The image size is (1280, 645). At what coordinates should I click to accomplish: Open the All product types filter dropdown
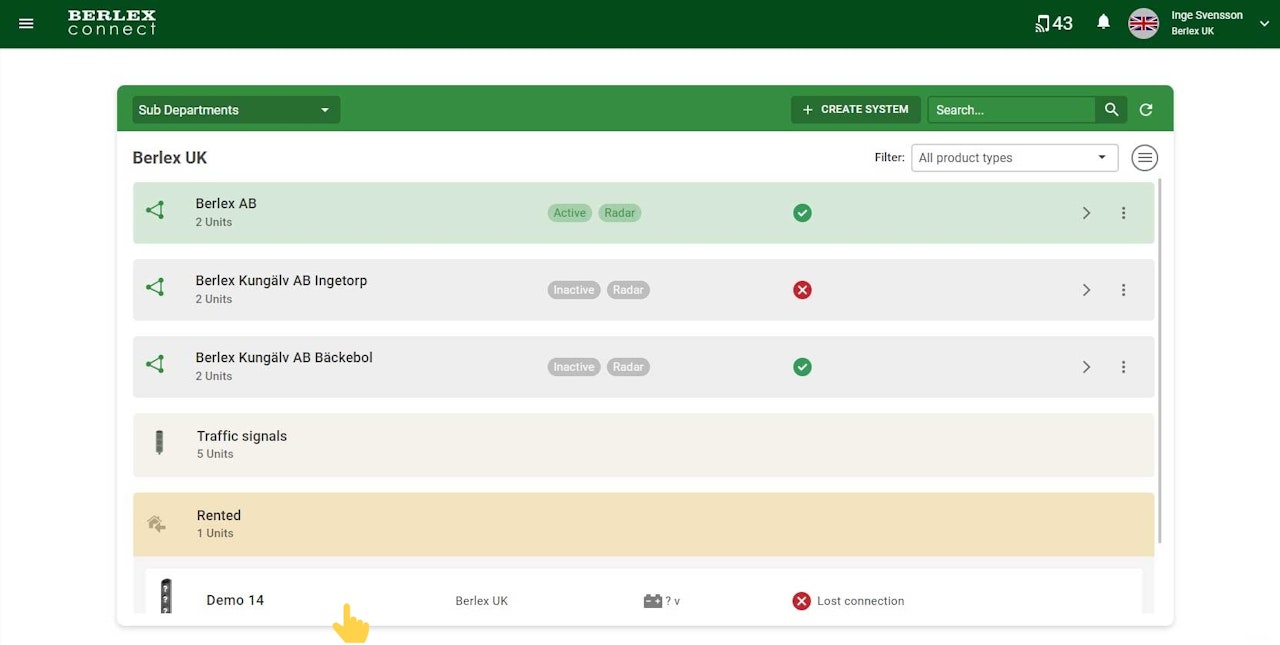[1014, 158]
